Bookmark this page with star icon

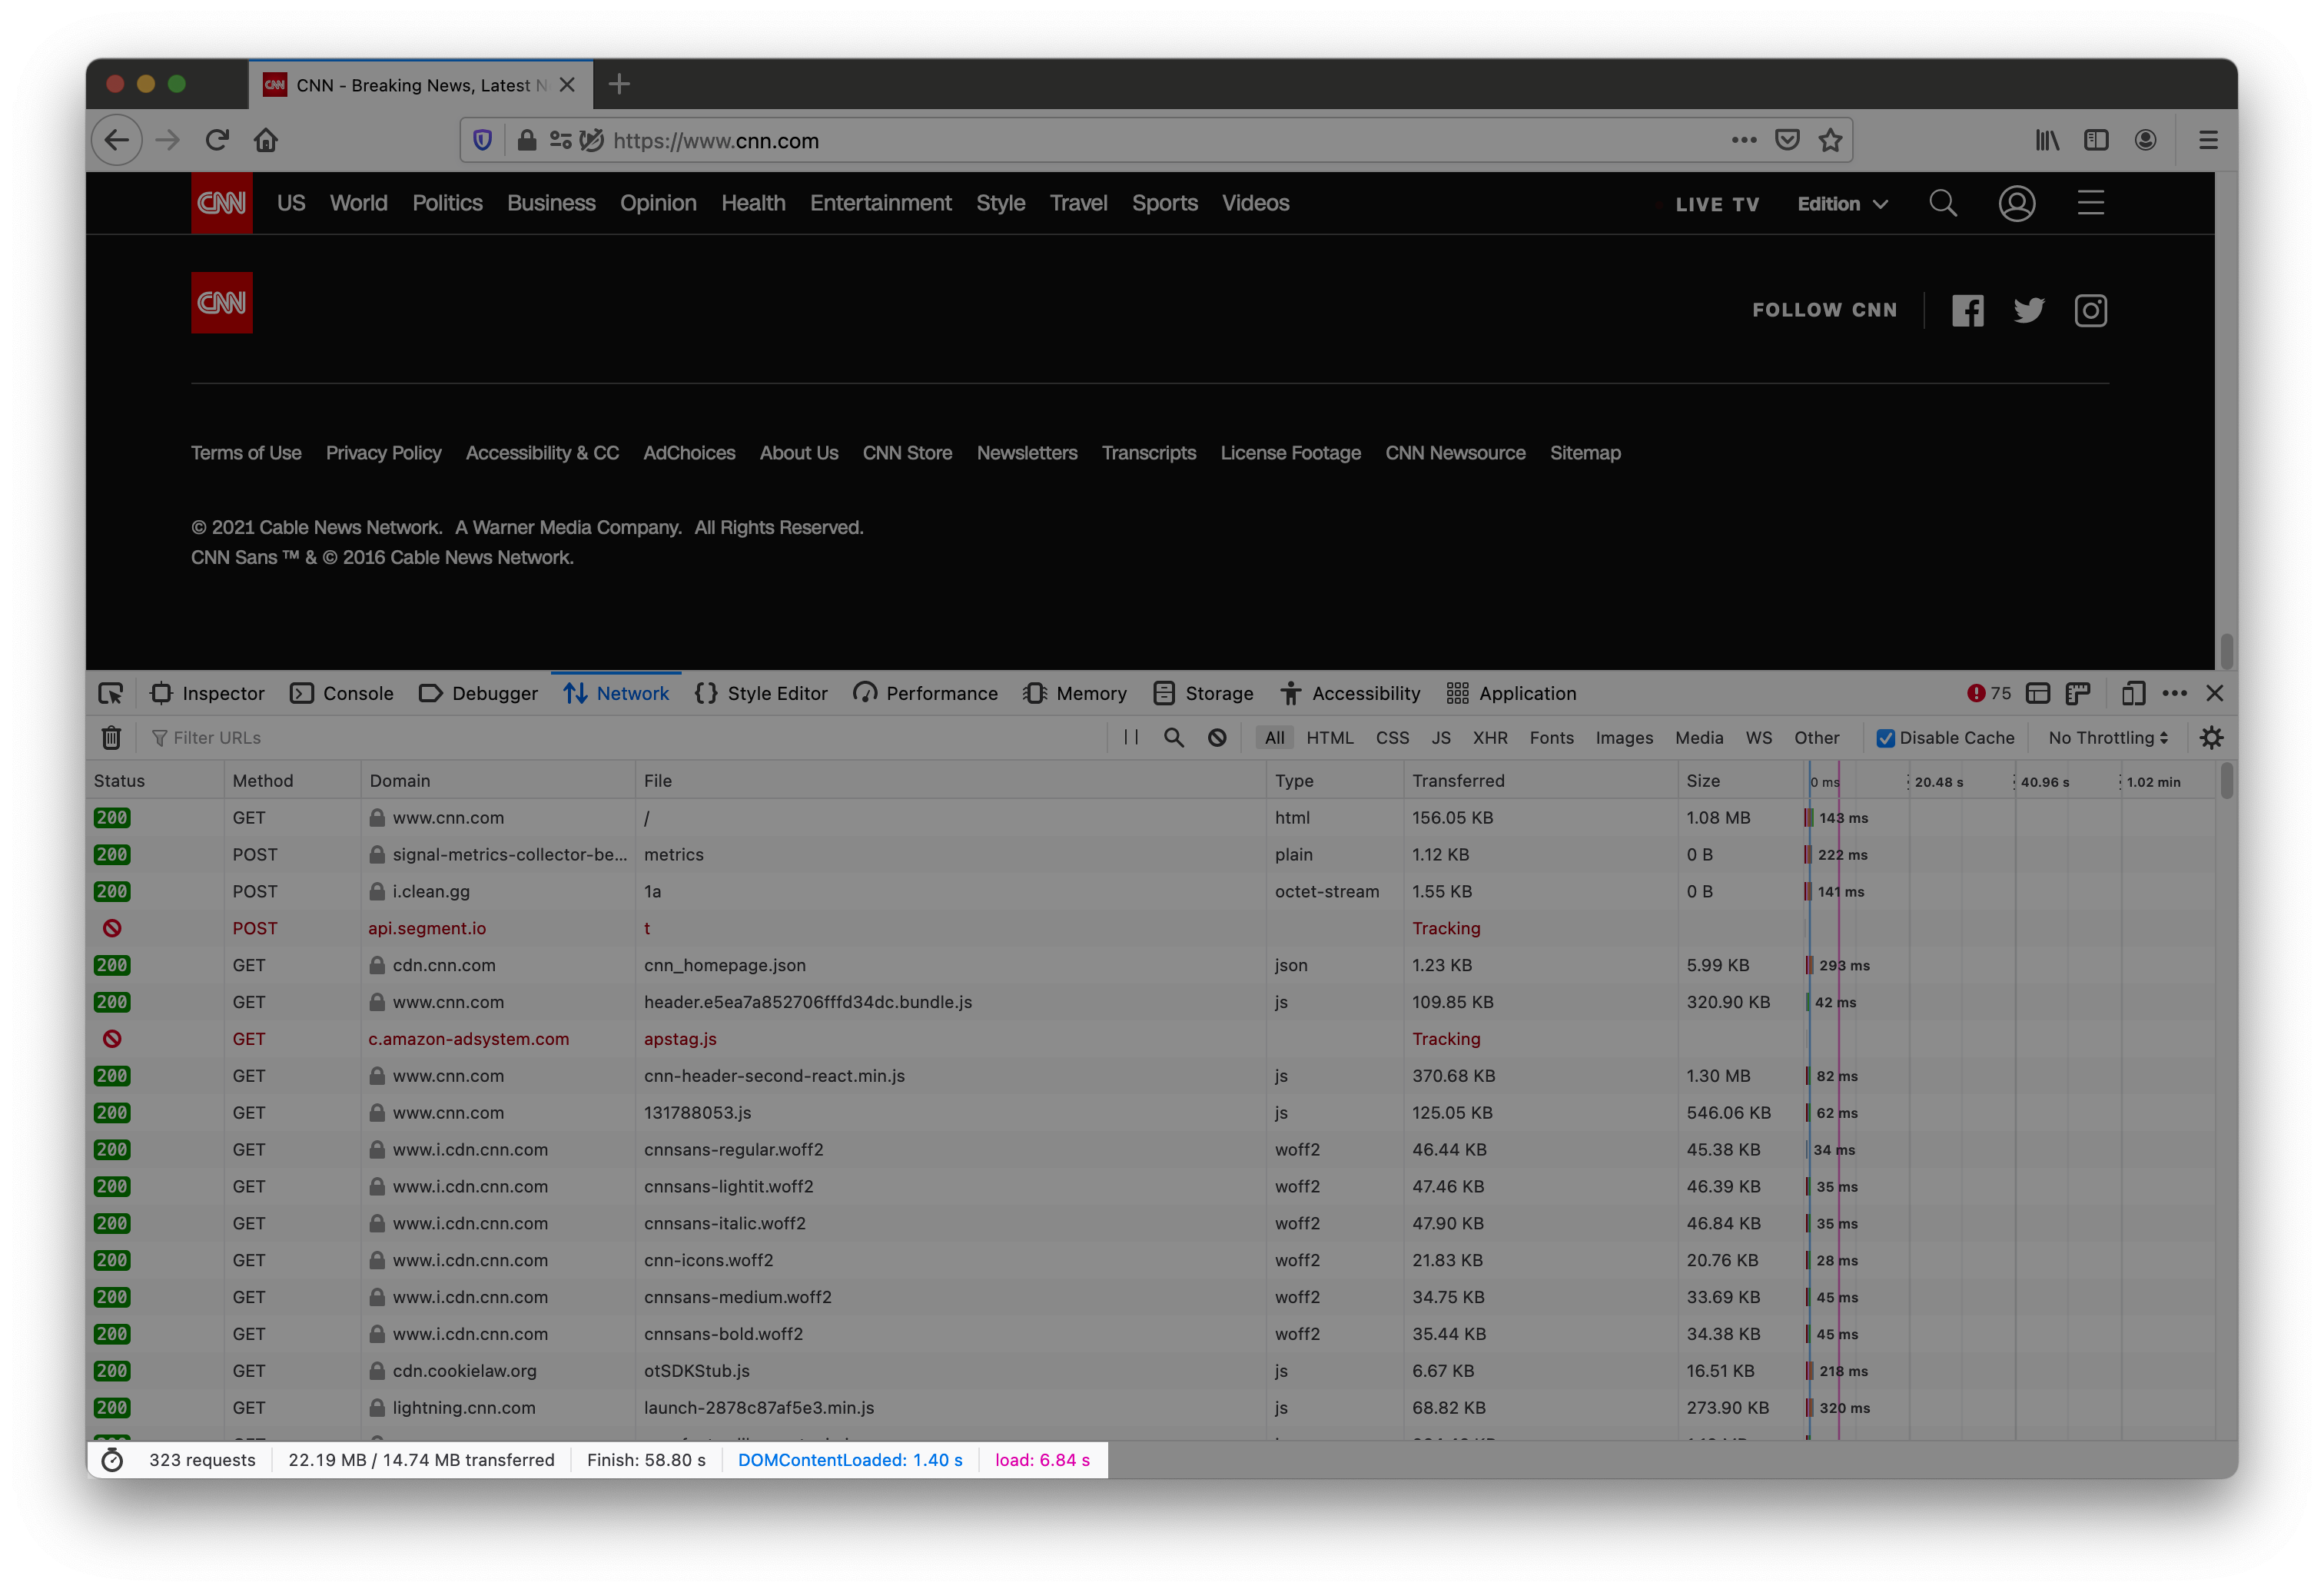pos(1830,140)
